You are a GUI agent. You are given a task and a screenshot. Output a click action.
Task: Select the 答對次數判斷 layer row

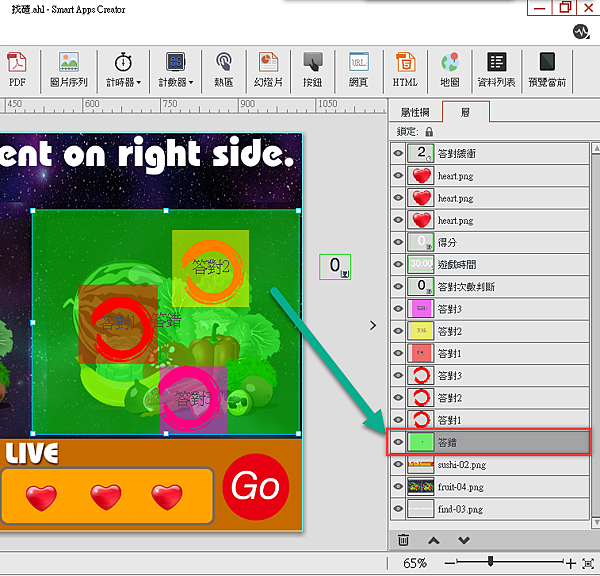(x=490, y=287)
